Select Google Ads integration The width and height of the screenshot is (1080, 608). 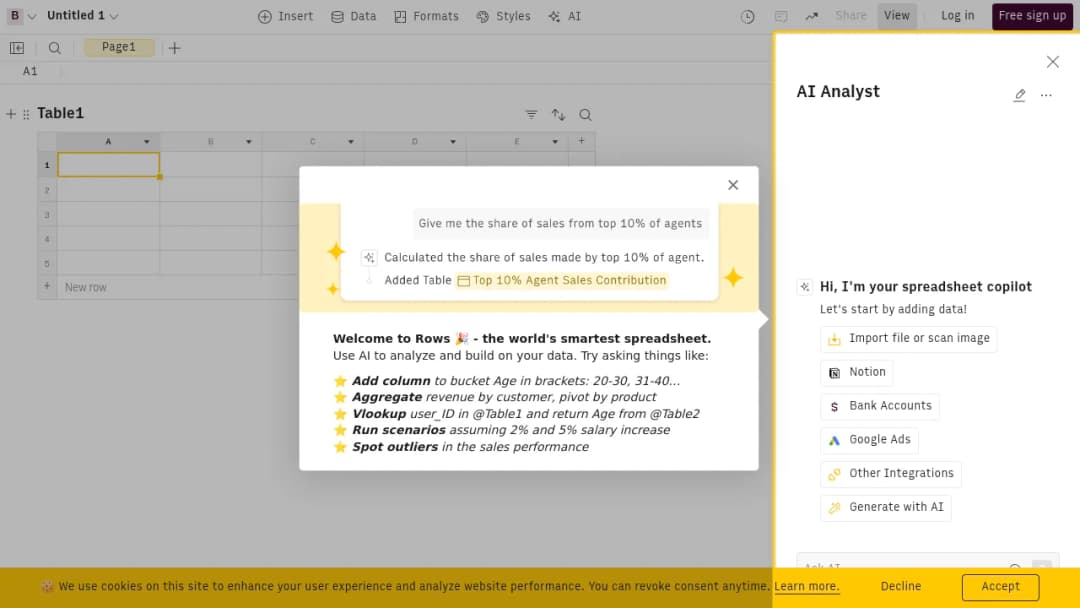[x=869, y=440]
